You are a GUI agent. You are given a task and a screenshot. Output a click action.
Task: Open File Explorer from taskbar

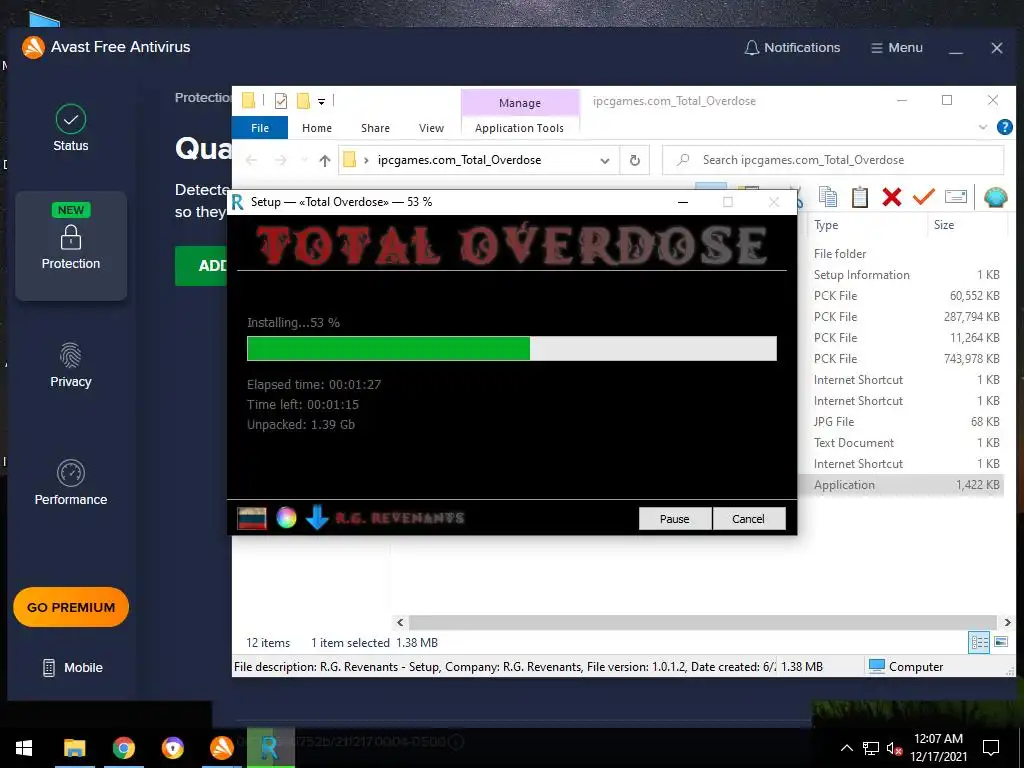pos(74,748)
